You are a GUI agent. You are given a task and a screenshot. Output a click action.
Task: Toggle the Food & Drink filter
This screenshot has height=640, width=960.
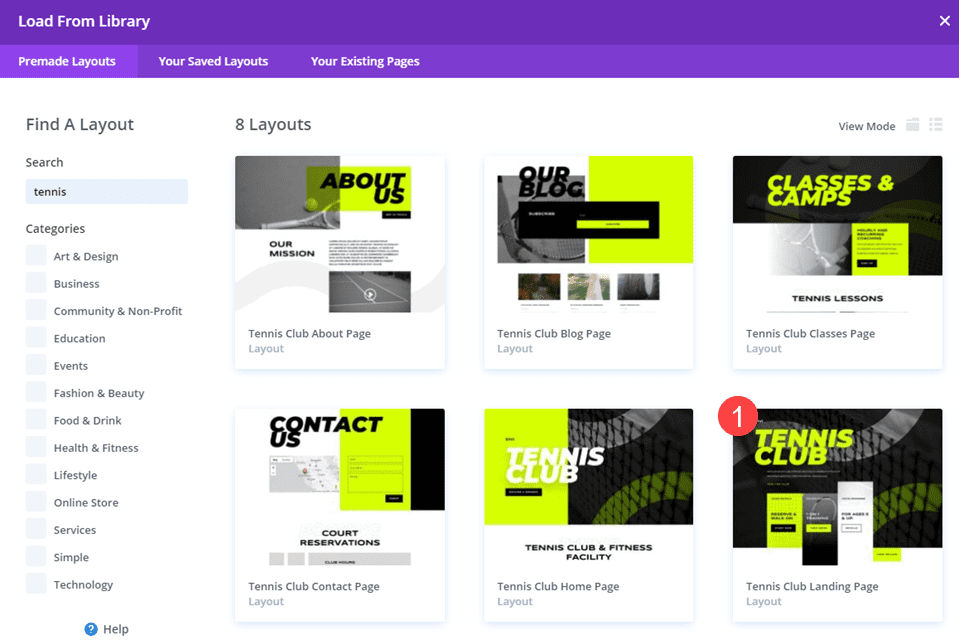click(x=37, y=419)
